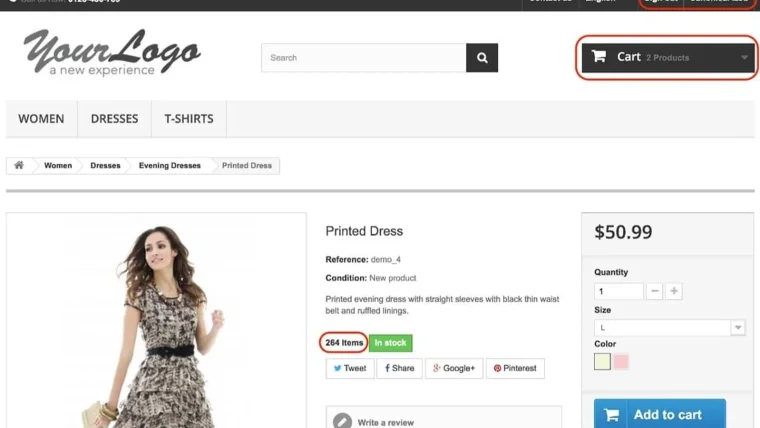Image resolution: width=760 pixels, height=428 pixels.
Task: Go to Dresses breadcrumb link
Action: click(105, 166)
